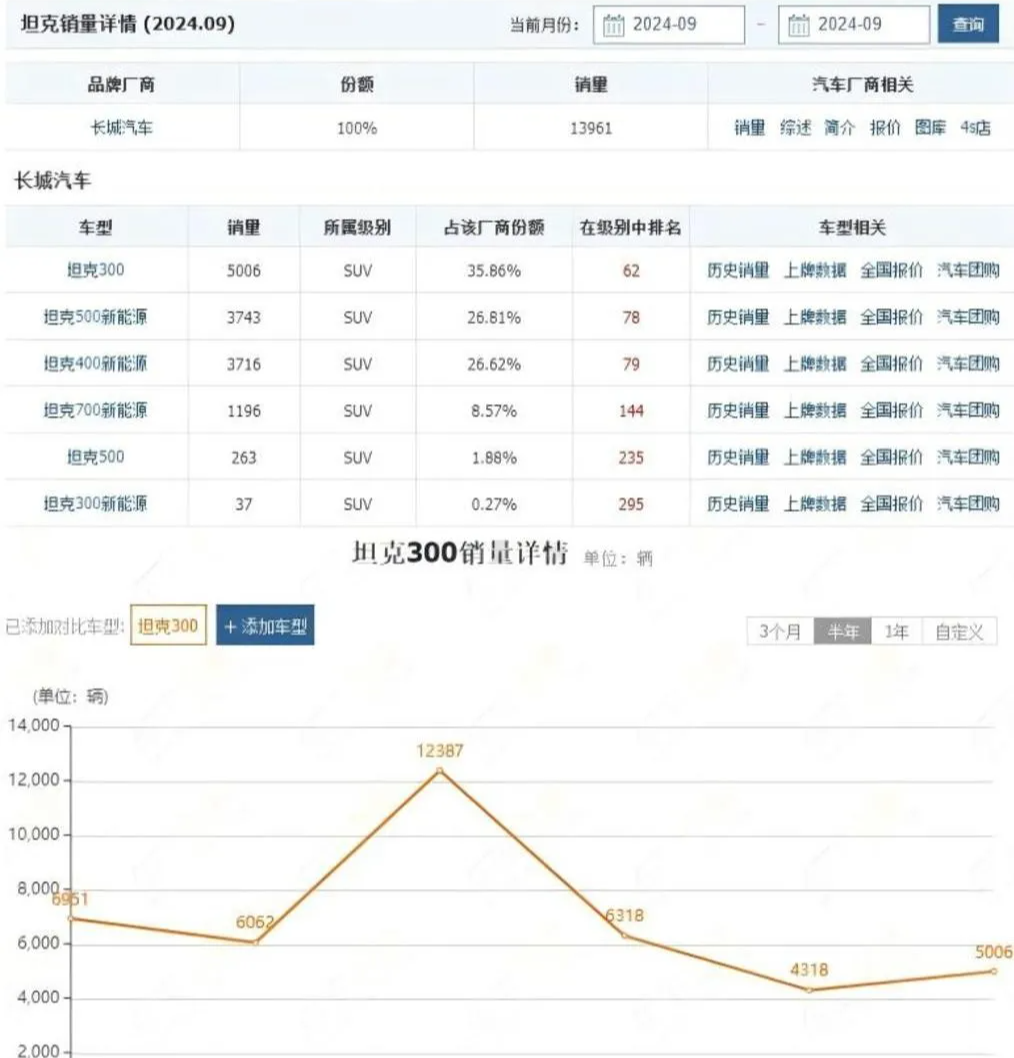Click the 35.86% share cell
Image resolution: width=1014 pixels, height=1058 pixels.
click(494, 271)
